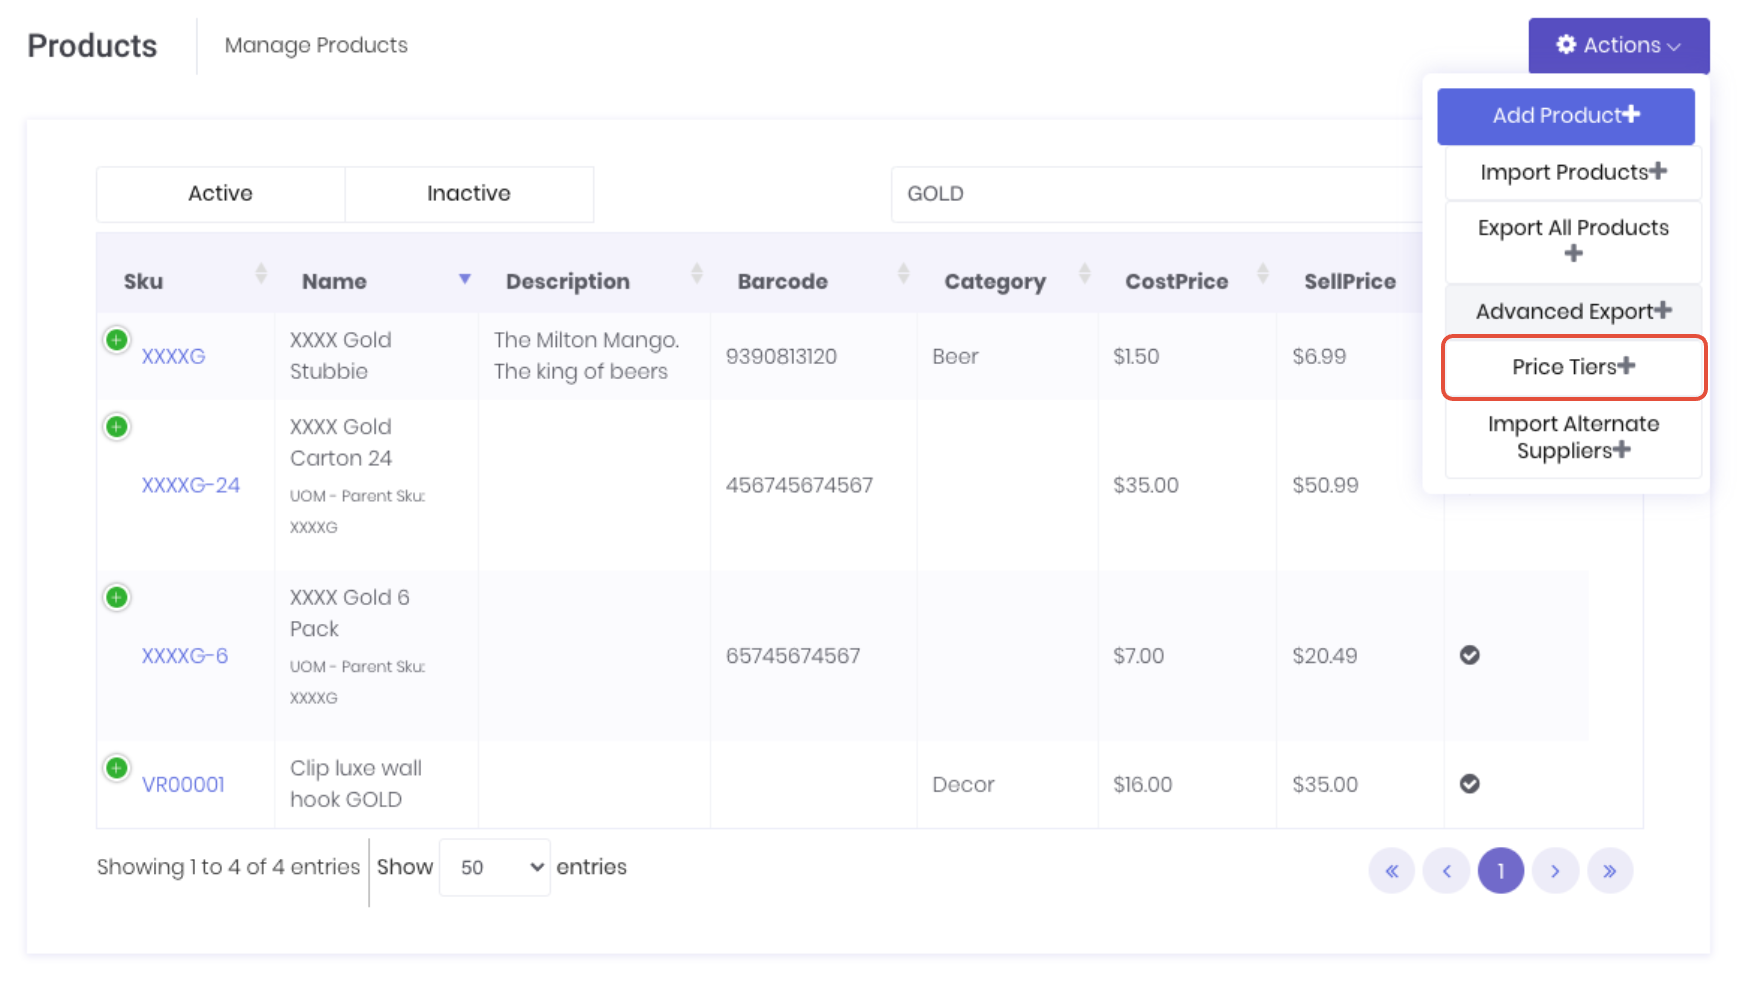
Task: Go to first page double-left arrow
Action: [x=1392, y=871]
